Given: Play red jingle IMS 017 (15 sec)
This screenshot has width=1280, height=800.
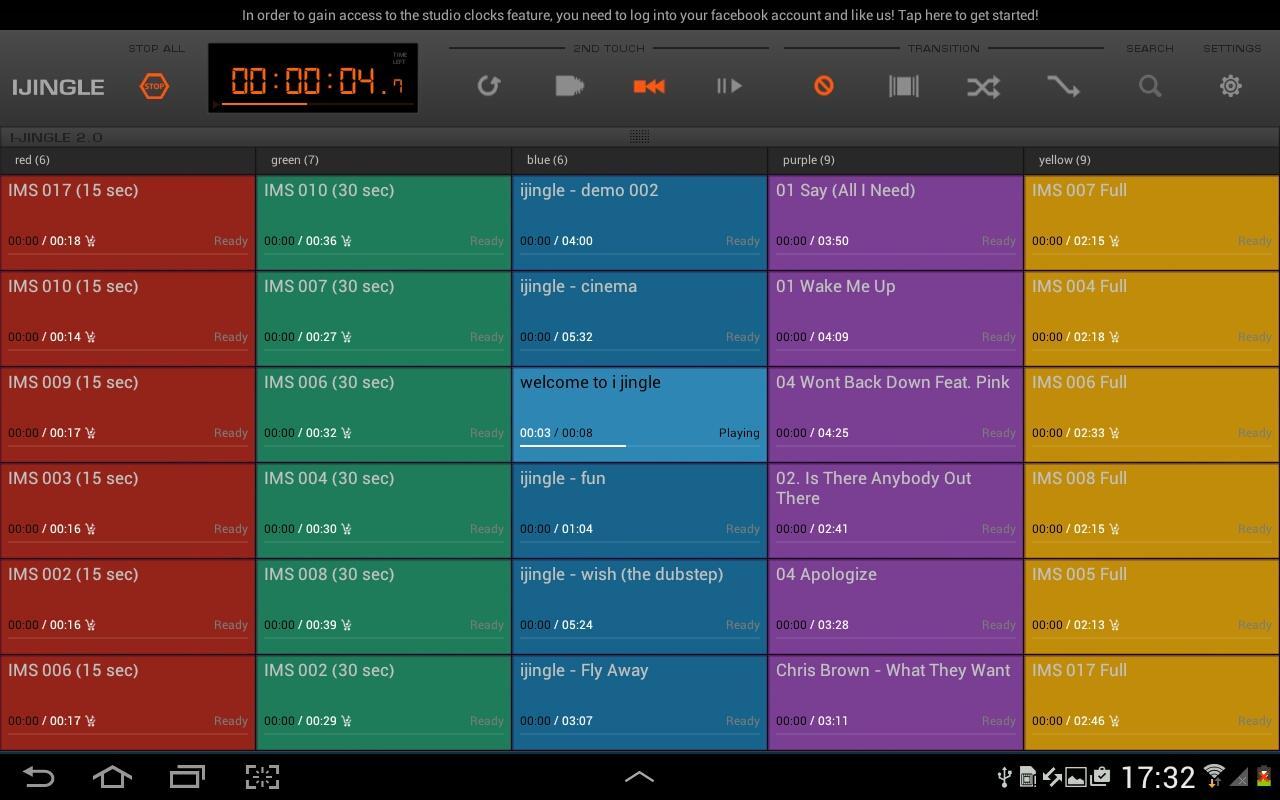Looking at the screenshot, I should 128,222.
